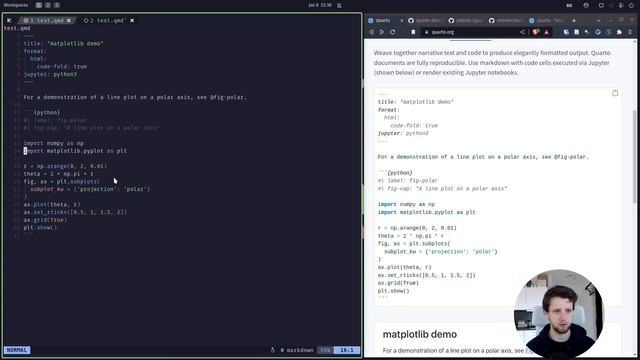640x360 pixels.
Task: Close the first test.qmd editor tab
Action: [x=69, y=20]
